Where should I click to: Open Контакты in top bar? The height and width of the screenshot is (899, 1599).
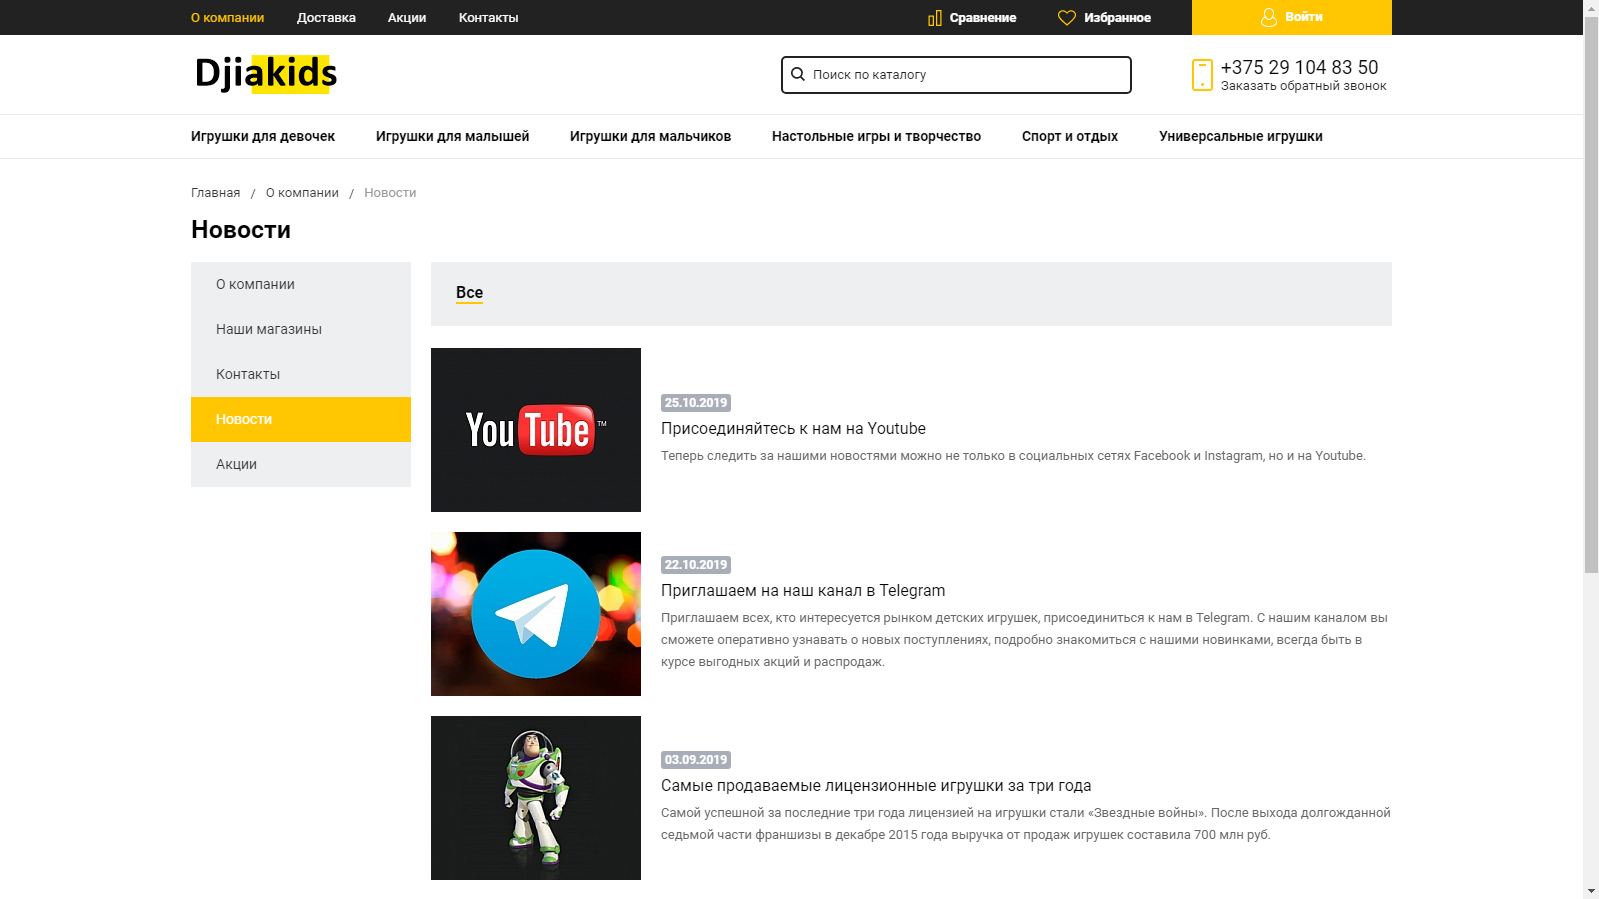tap(488, 18)
